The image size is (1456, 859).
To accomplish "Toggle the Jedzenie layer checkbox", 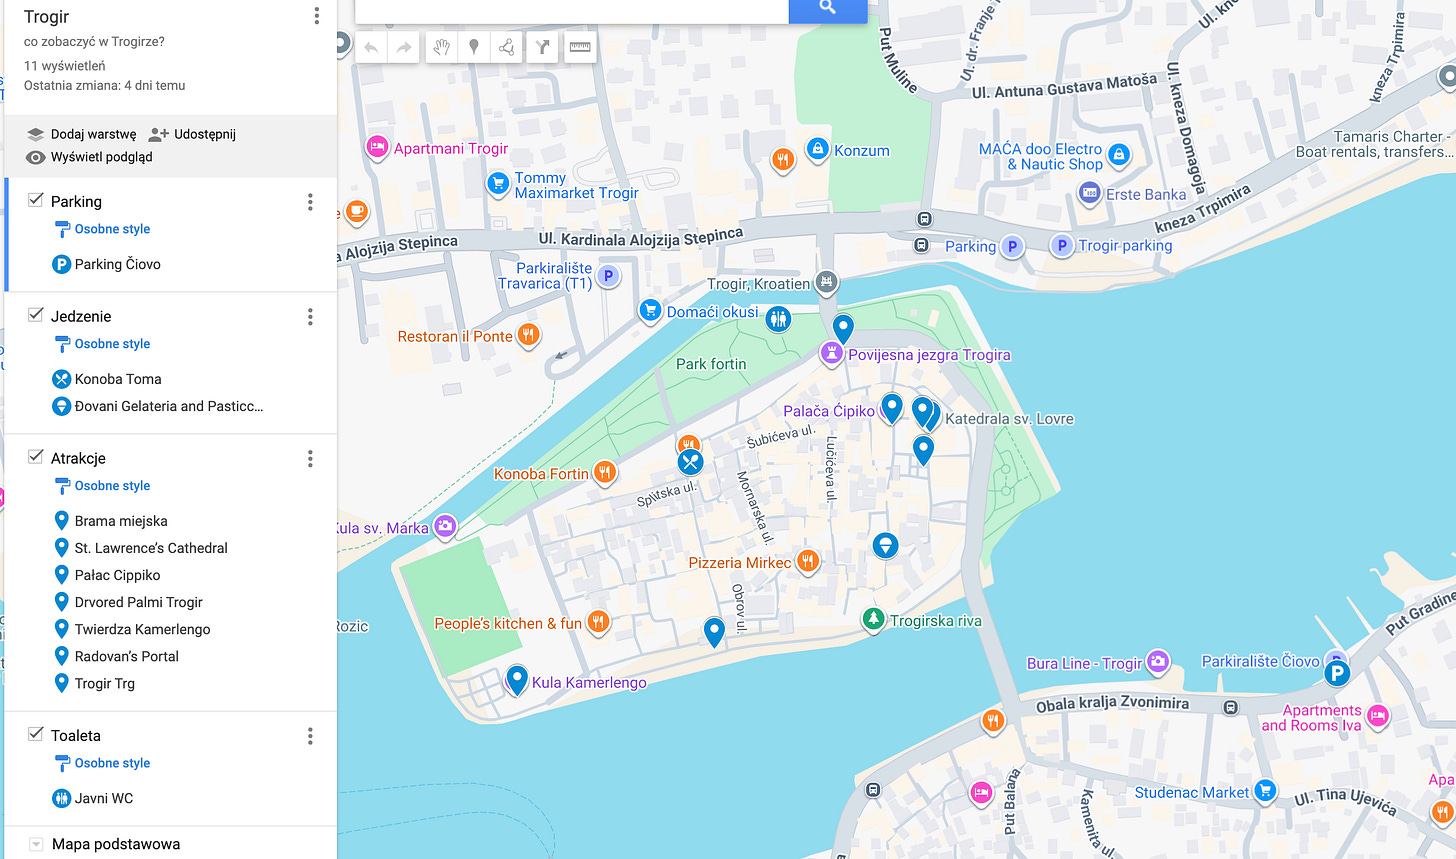I will click(35, 315).
